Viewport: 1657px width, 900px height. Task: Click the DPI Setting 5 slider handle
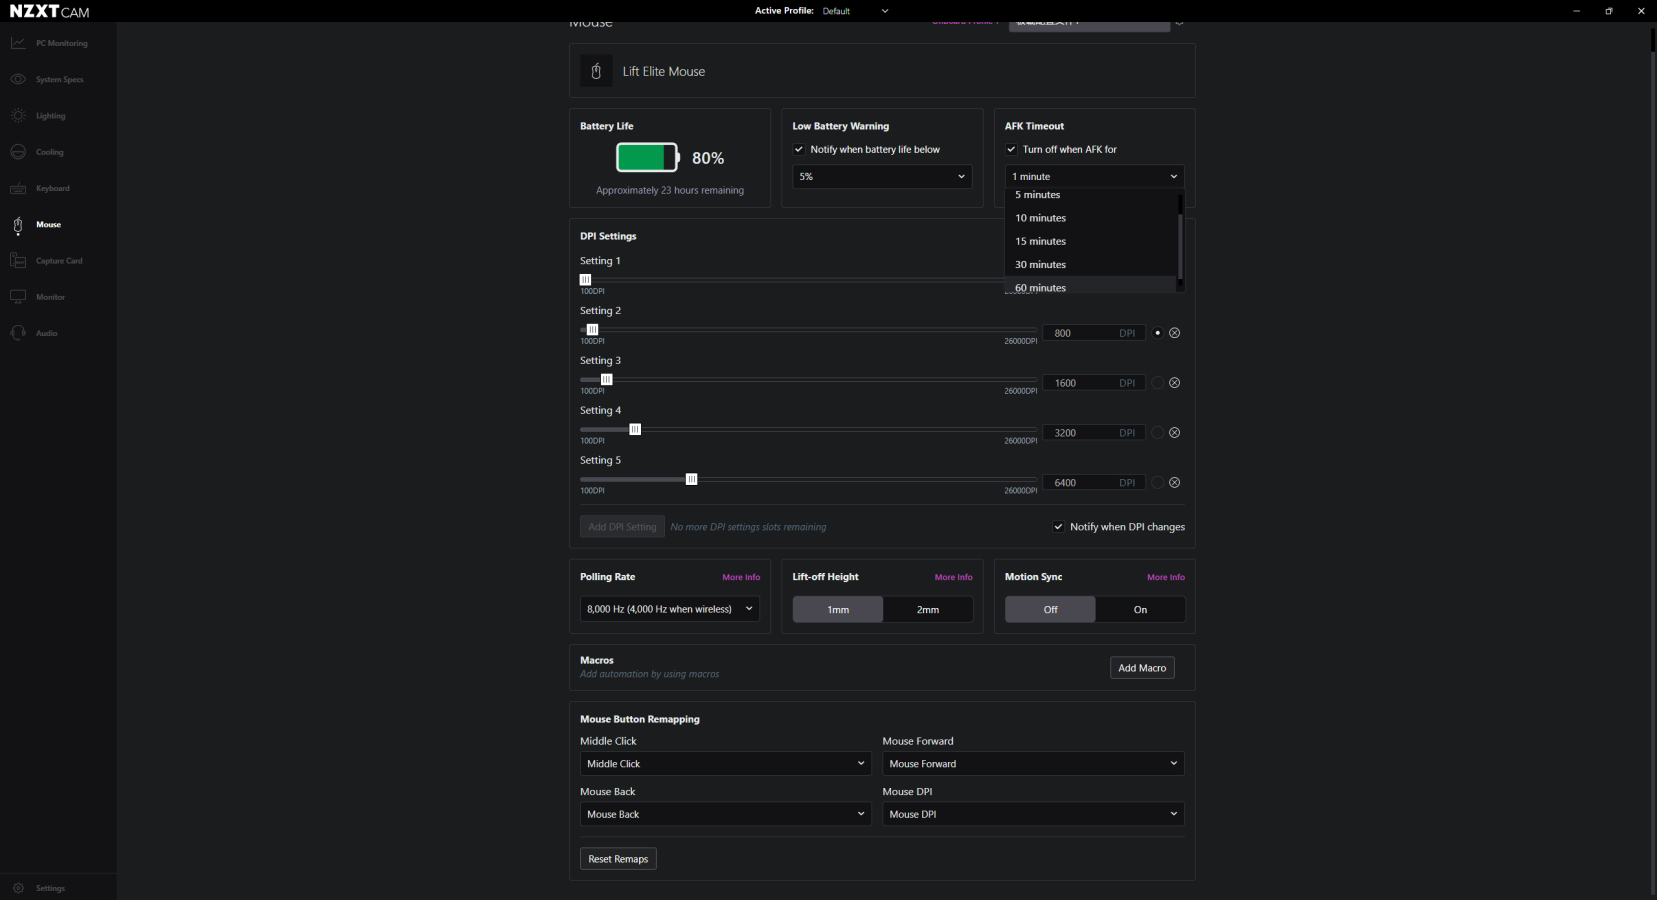(691, 480)
